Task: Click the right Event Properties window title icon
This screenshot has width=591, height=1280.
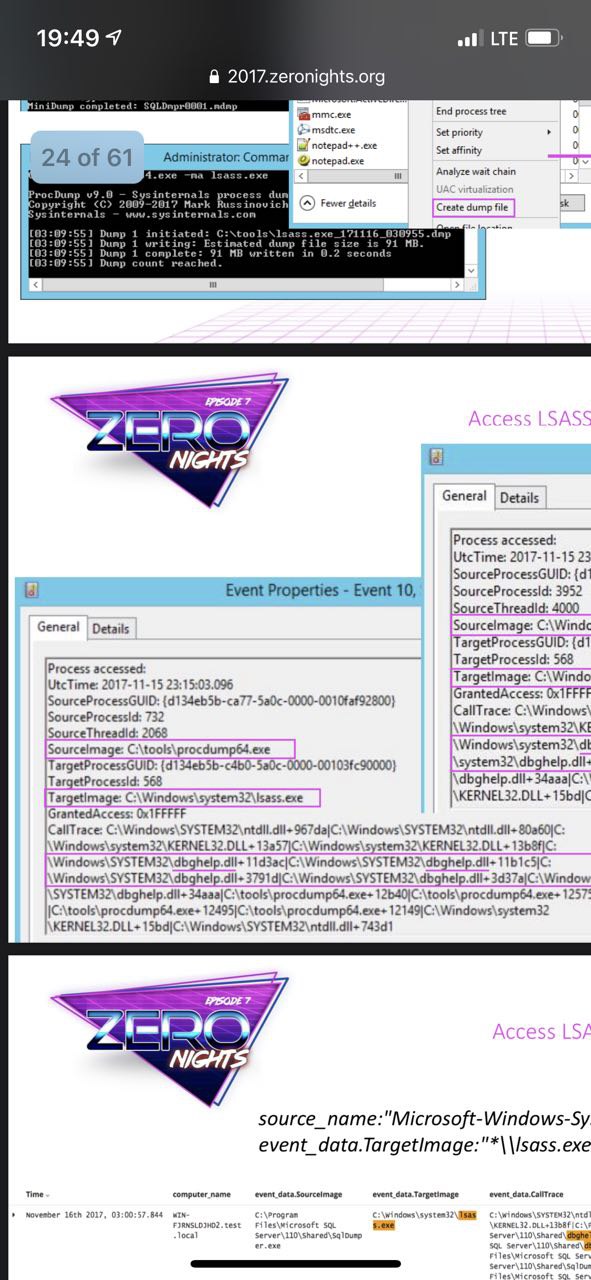Action: pyautogui.click(x=436, y=457)
